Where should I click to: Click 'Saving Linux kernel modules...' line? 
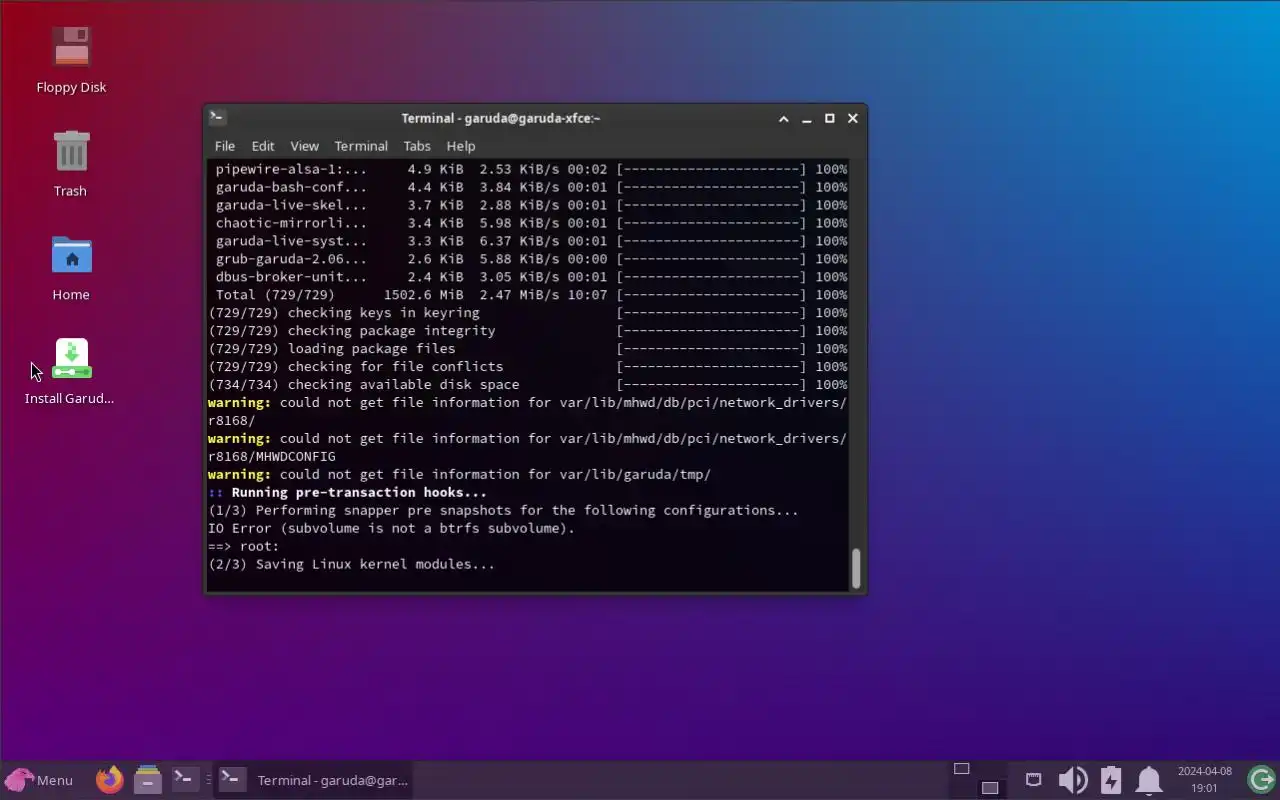point(351,565)
